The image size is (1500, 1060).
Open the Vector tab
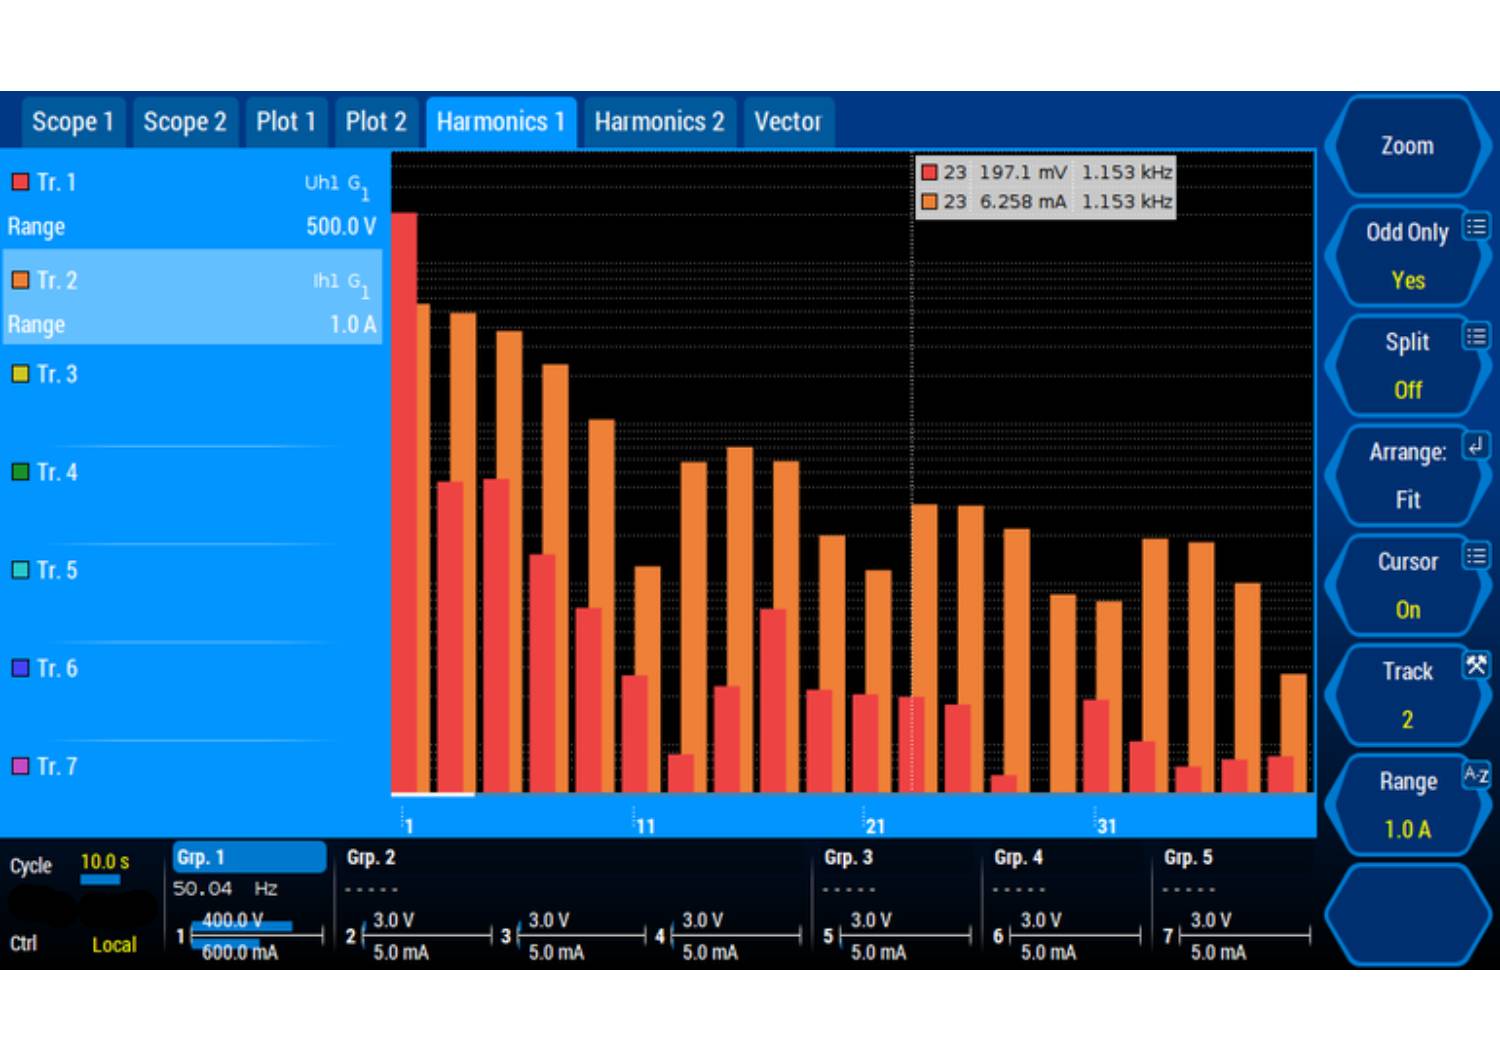pyautogui.click(x=787, y=122)
